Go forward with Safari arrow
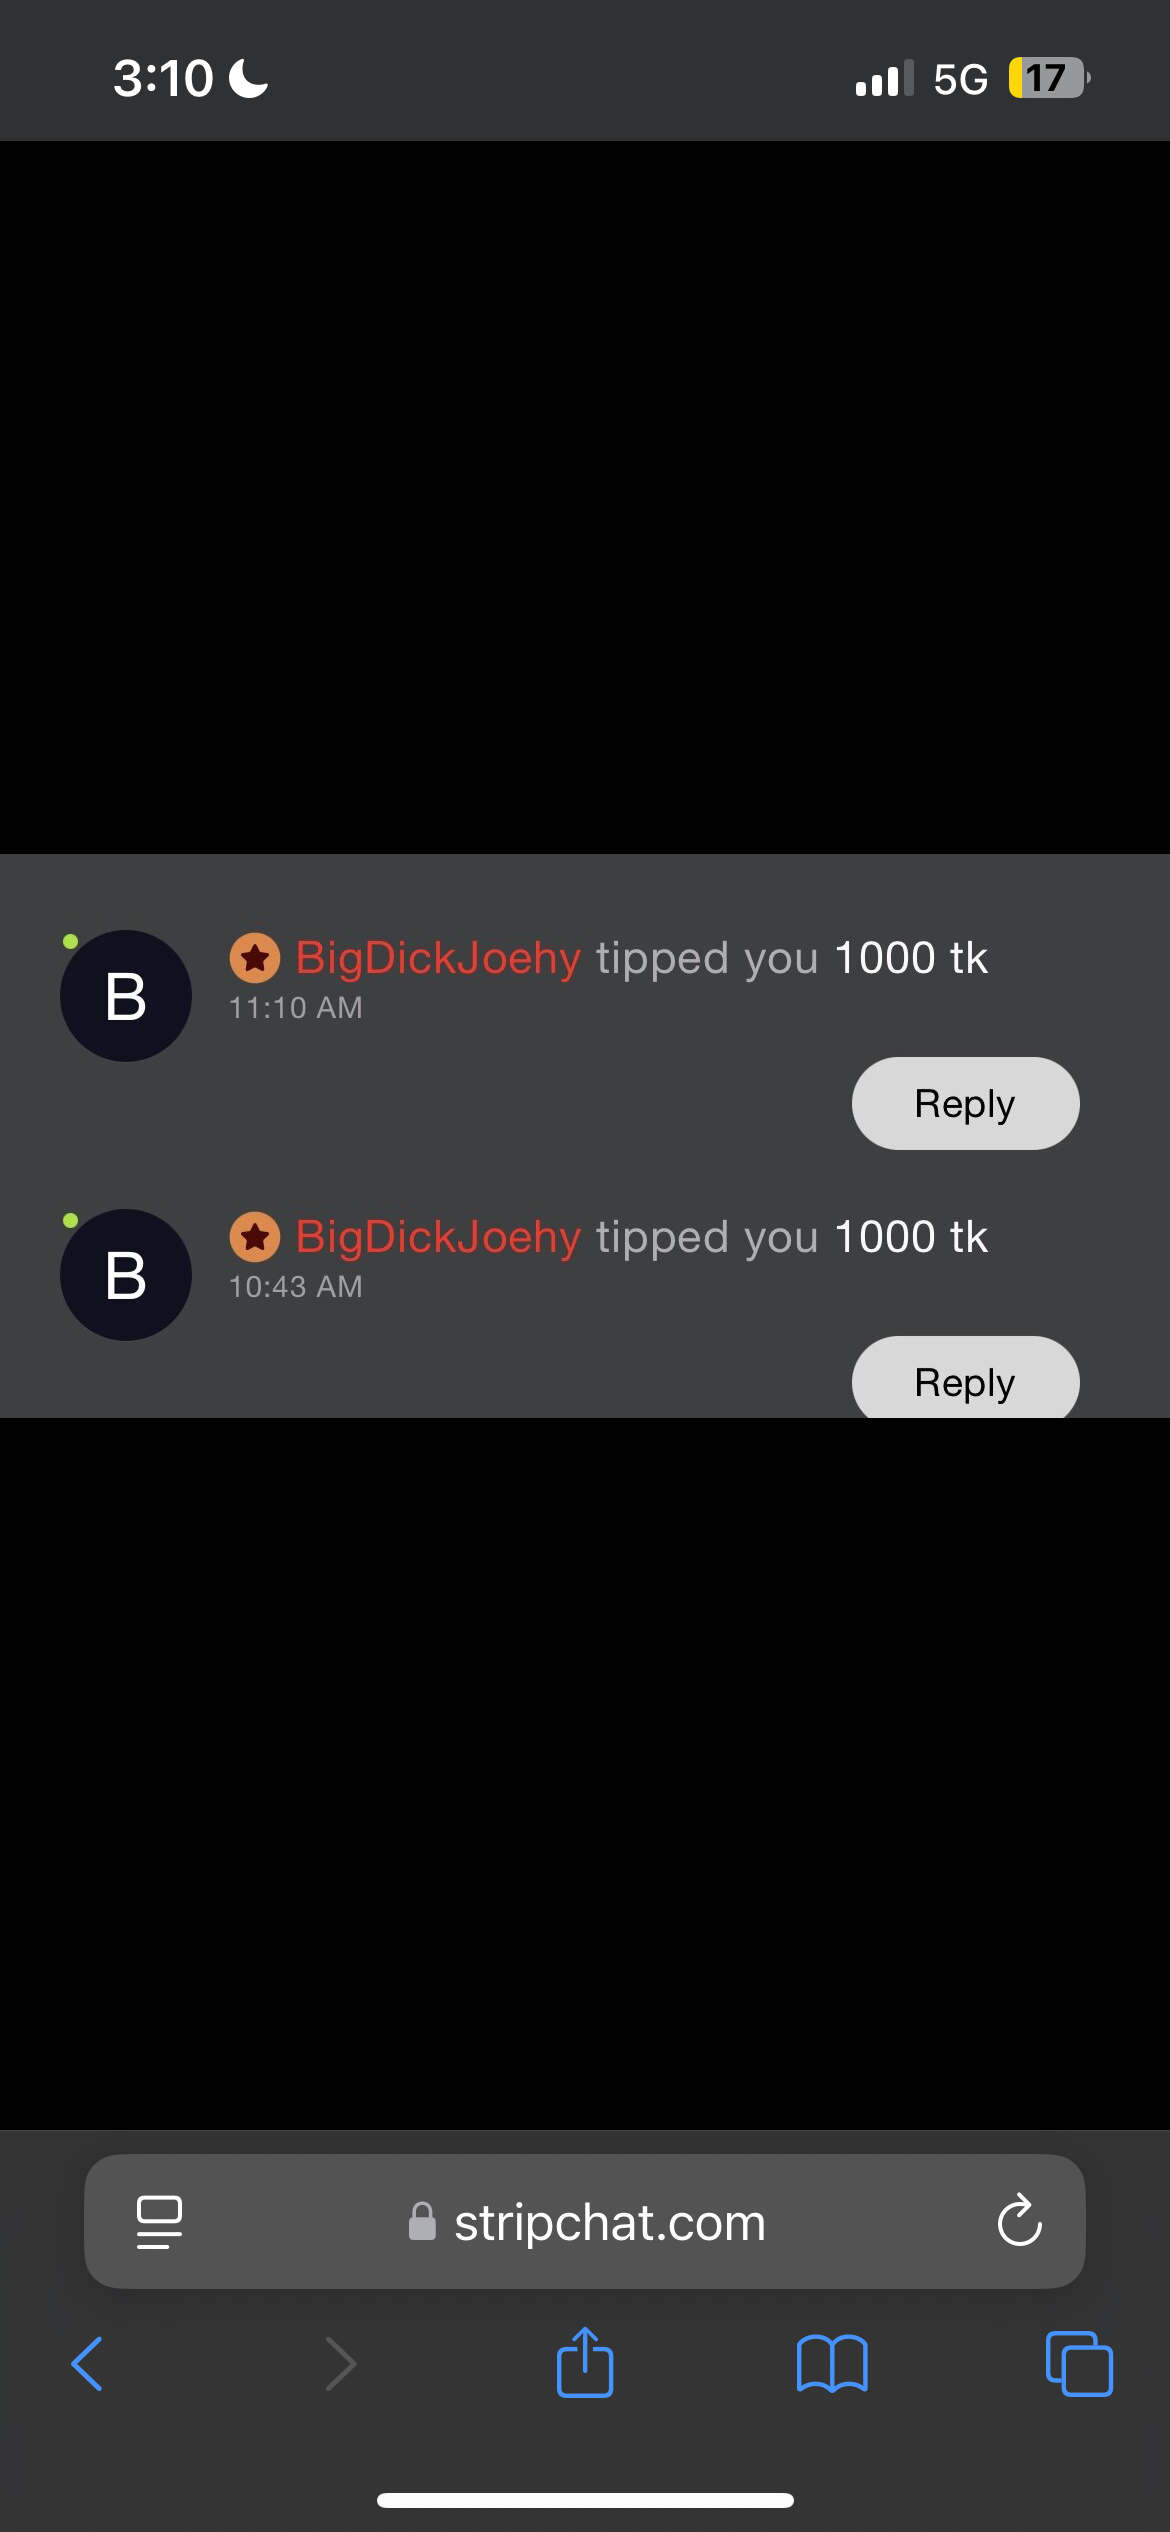This screenshot has height=2532, width=1170. click(x=341, y=2364)
